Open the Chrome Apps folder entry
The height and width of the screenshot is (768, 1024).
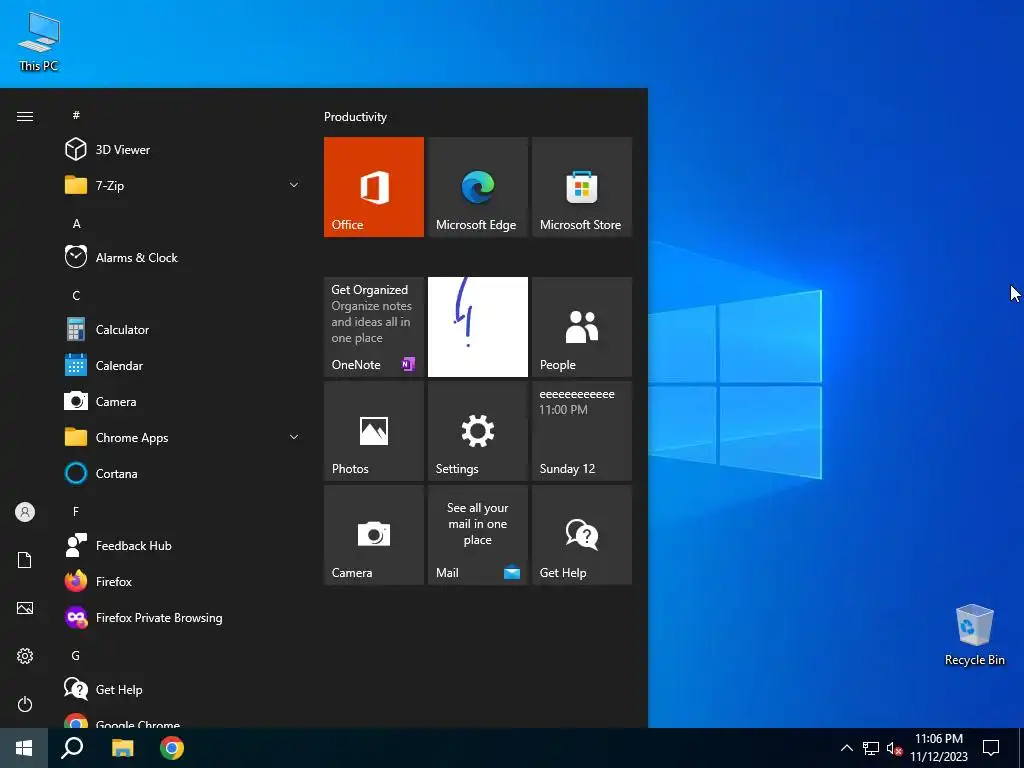pos(183,438)
